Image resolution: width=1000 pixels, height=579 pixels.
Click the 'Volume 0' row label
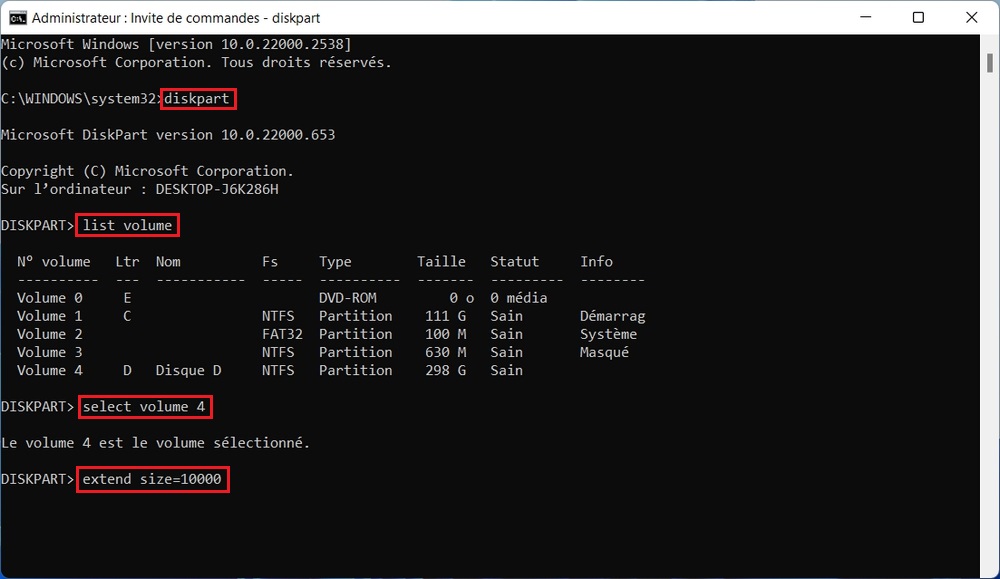point(50,298)
